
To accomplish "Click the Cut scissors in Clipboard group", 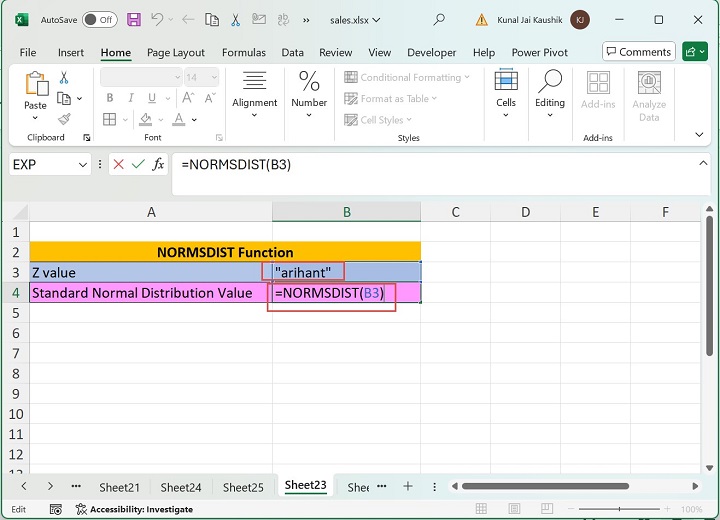I will point(64,78).
